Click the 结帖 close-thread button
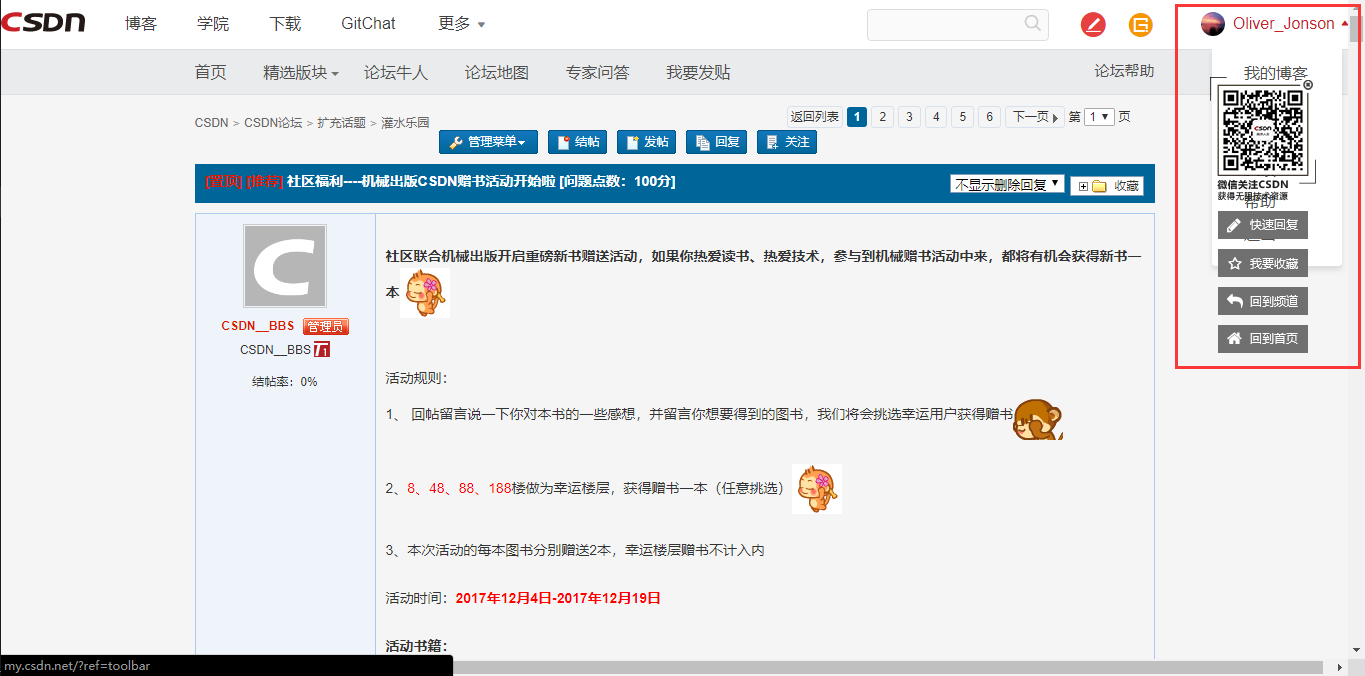1365x676 pixels. coord(577,142)
